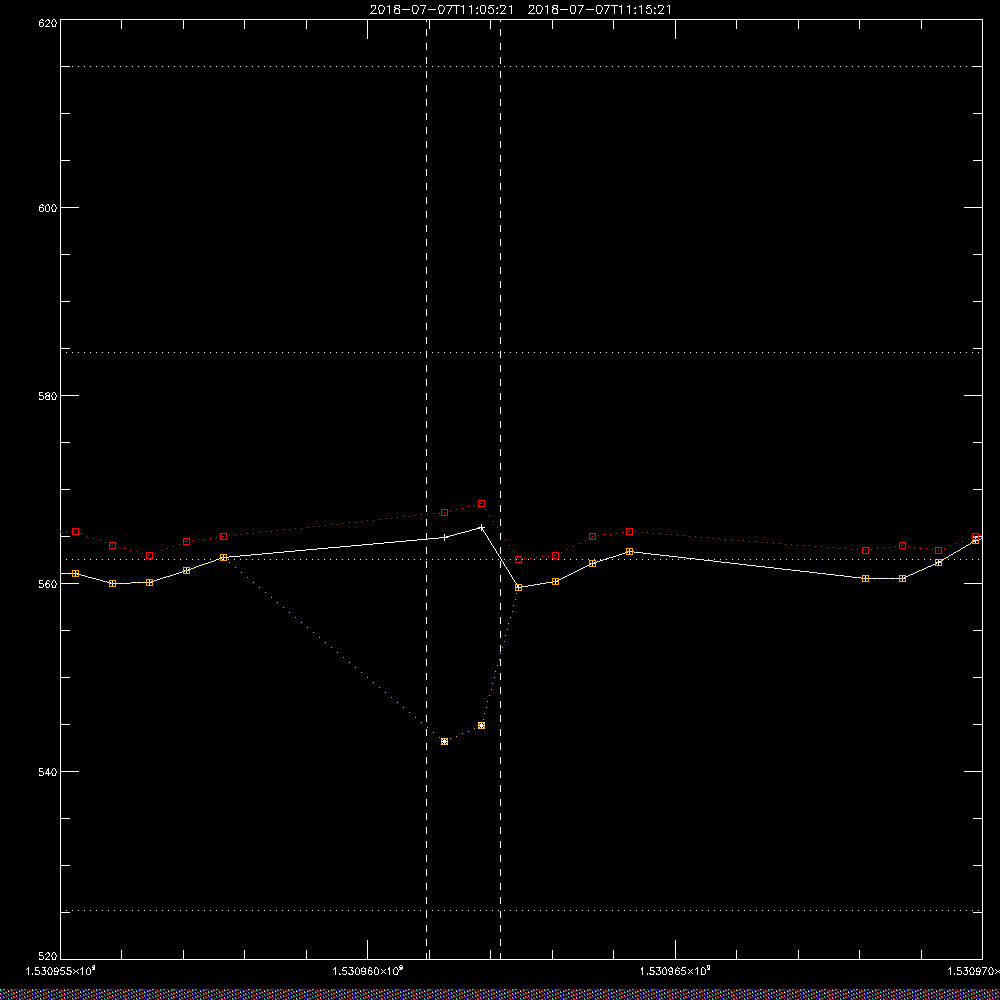Click the white plus marker at the curve peak
Screen dimensions: 1000x1000
482,527
